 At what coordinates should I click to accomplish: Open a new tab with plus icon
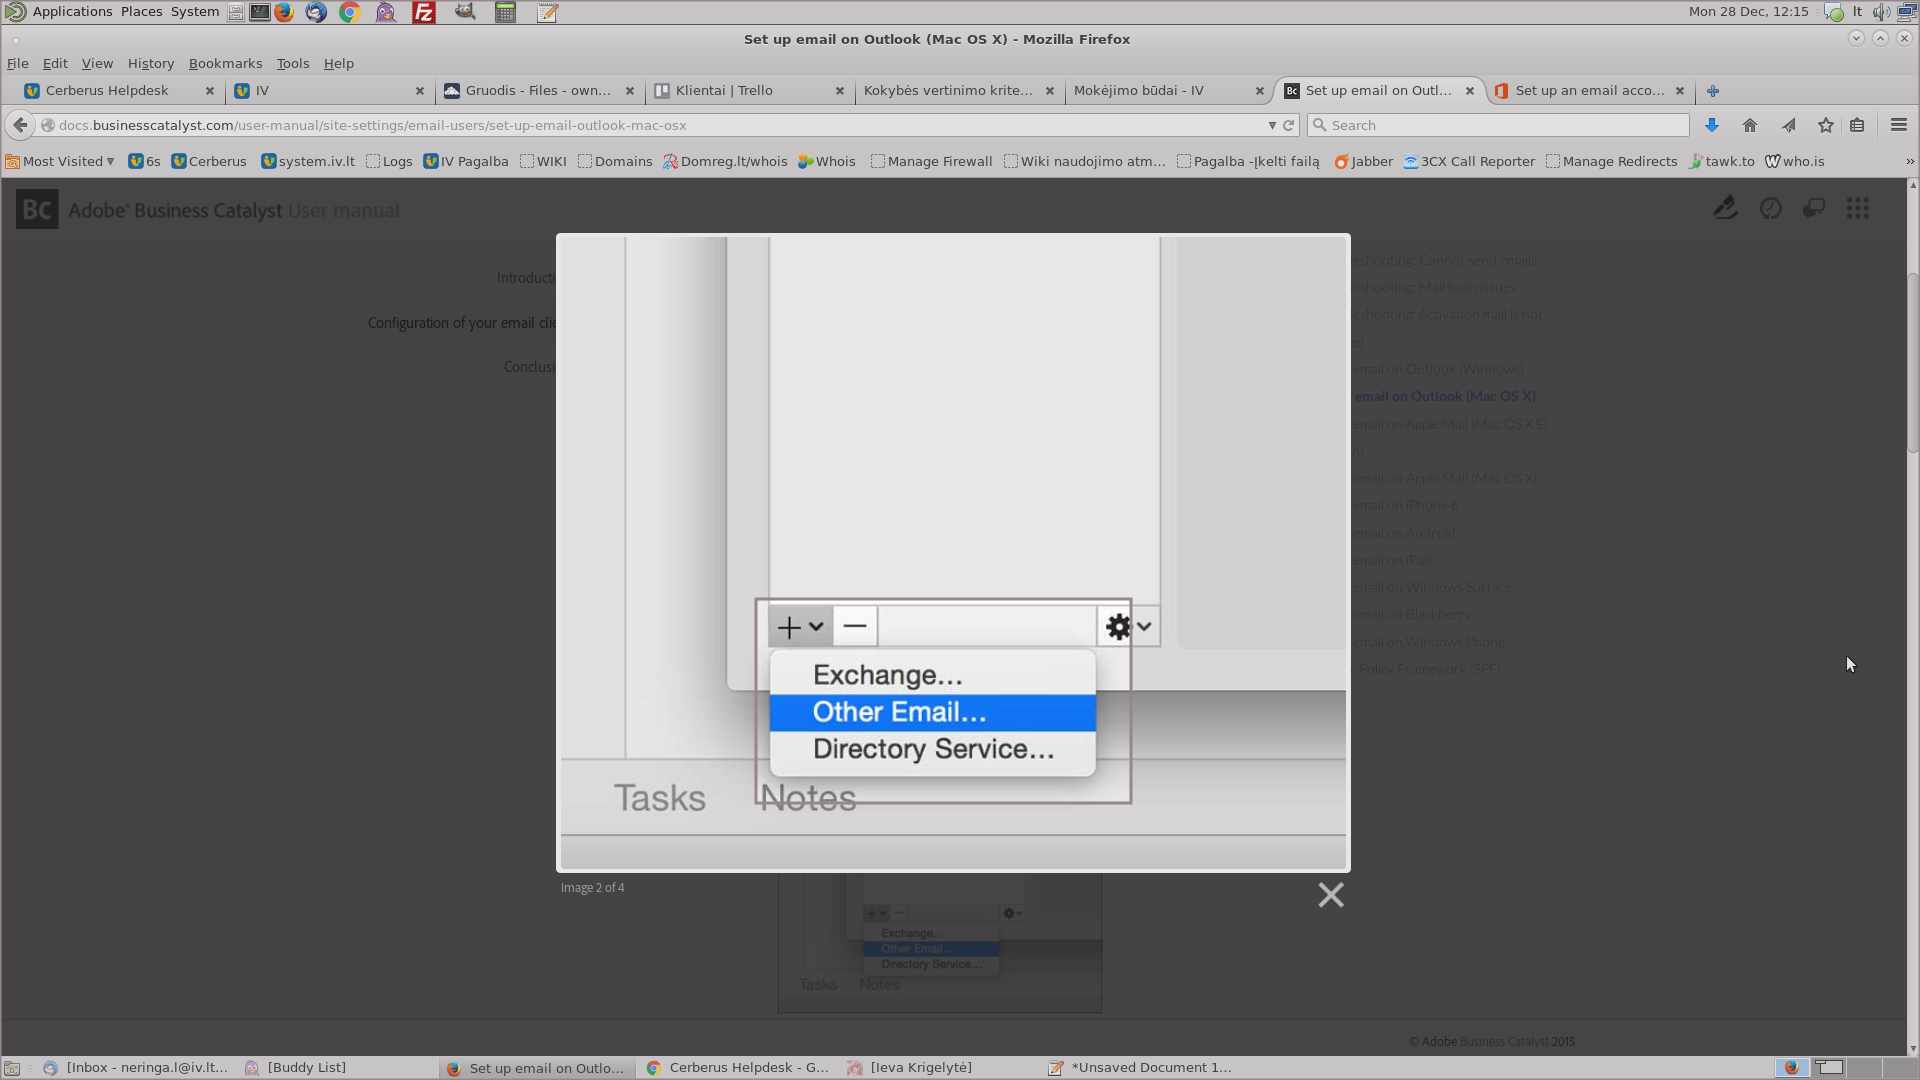pyautogui.click(x=1713, y=91)
